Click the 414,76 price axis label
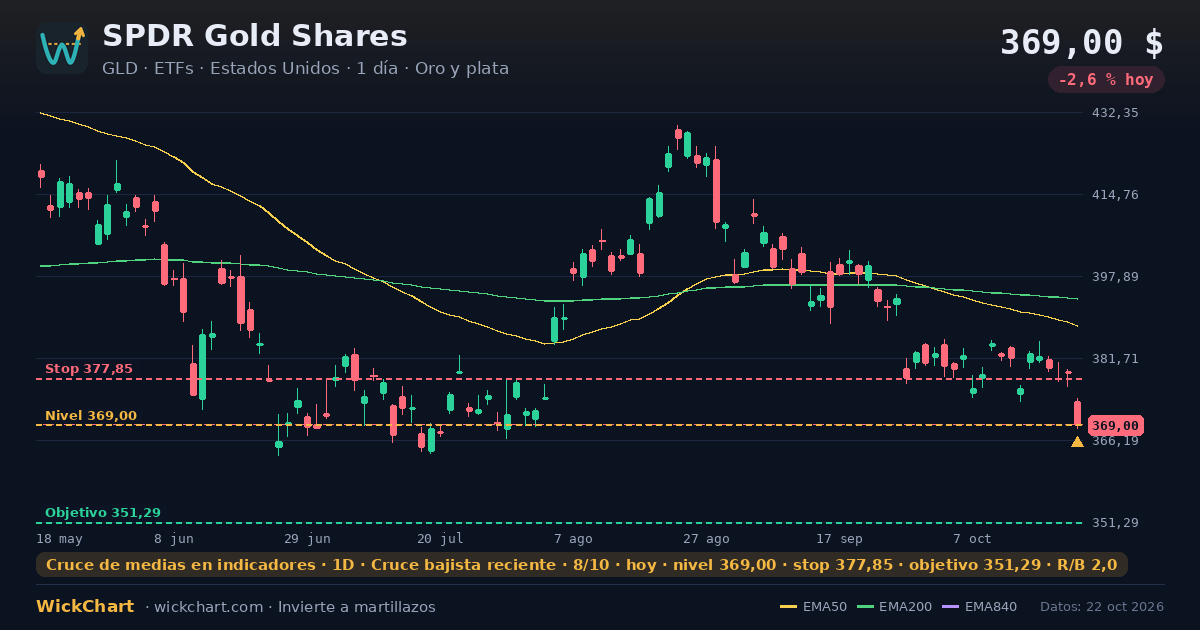 [x=1114, y=195]
